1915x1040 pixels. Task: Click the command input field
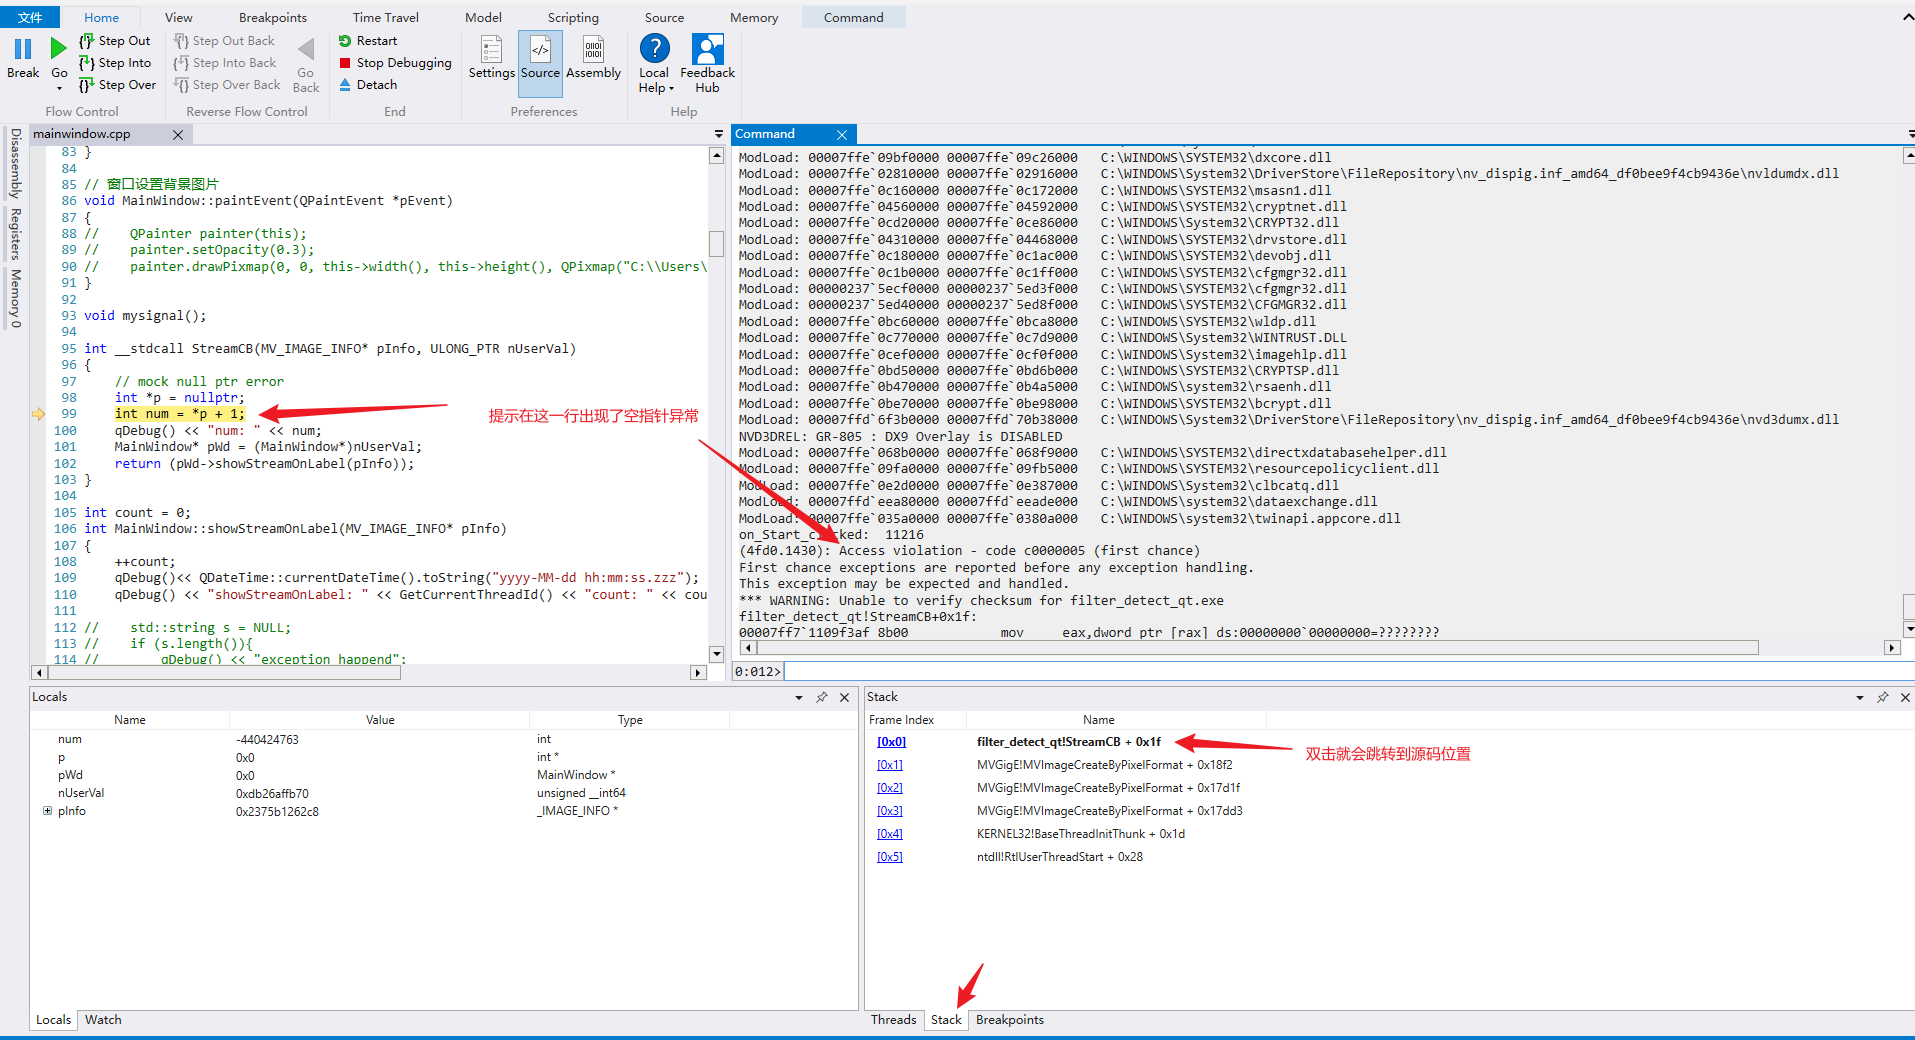point(1348,671)
